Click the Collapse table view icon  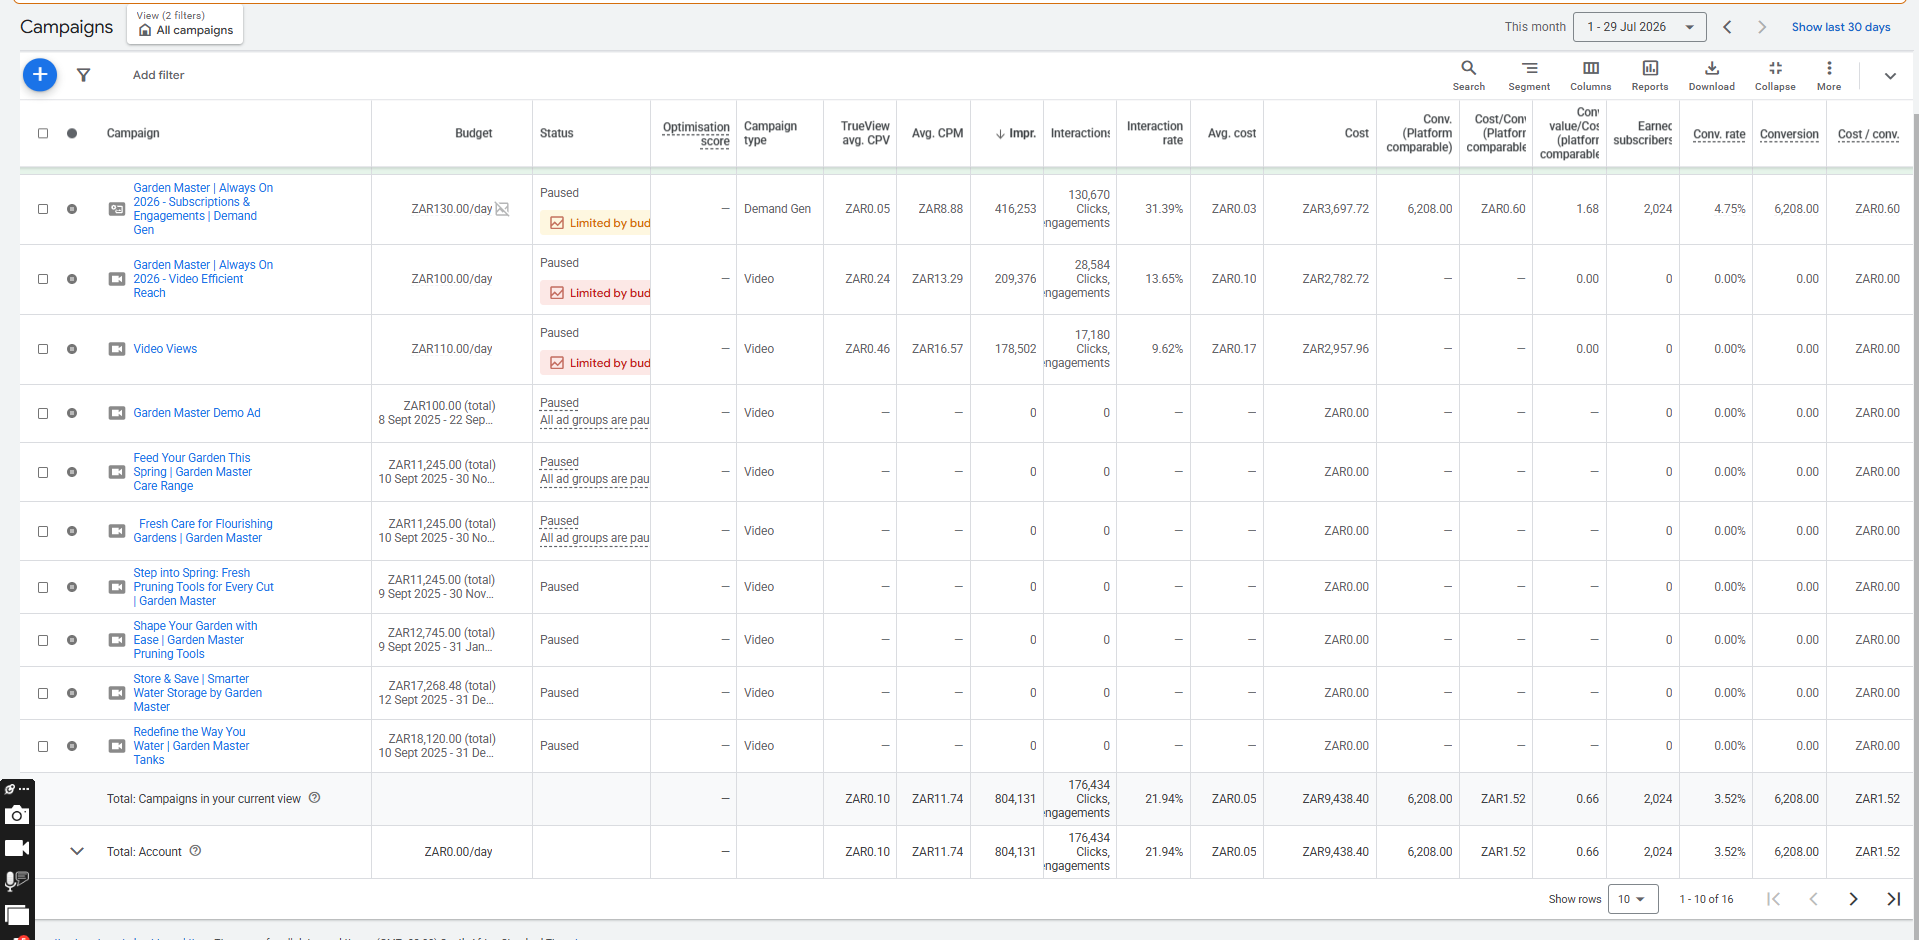pos(1775,75)
